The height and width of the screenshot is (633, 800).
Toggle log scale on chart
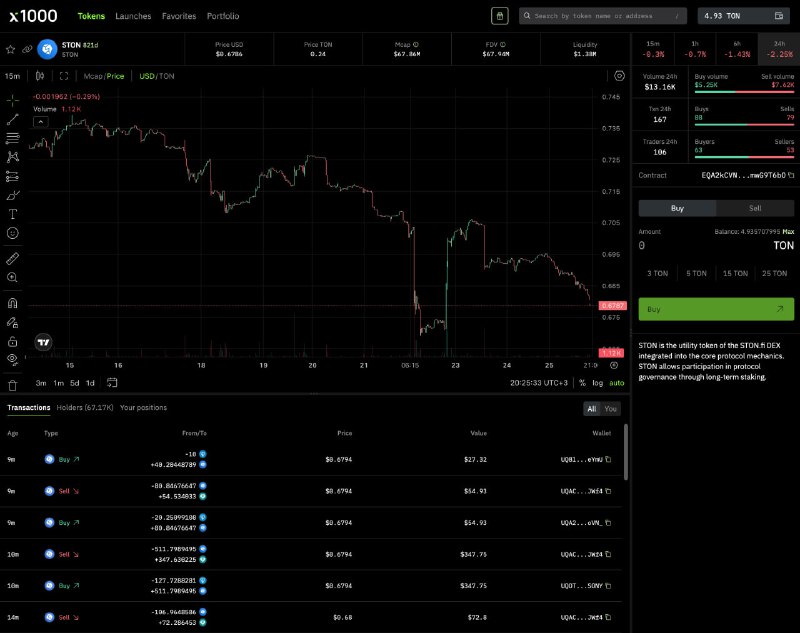pyautogui.click(x=598, y=383)
